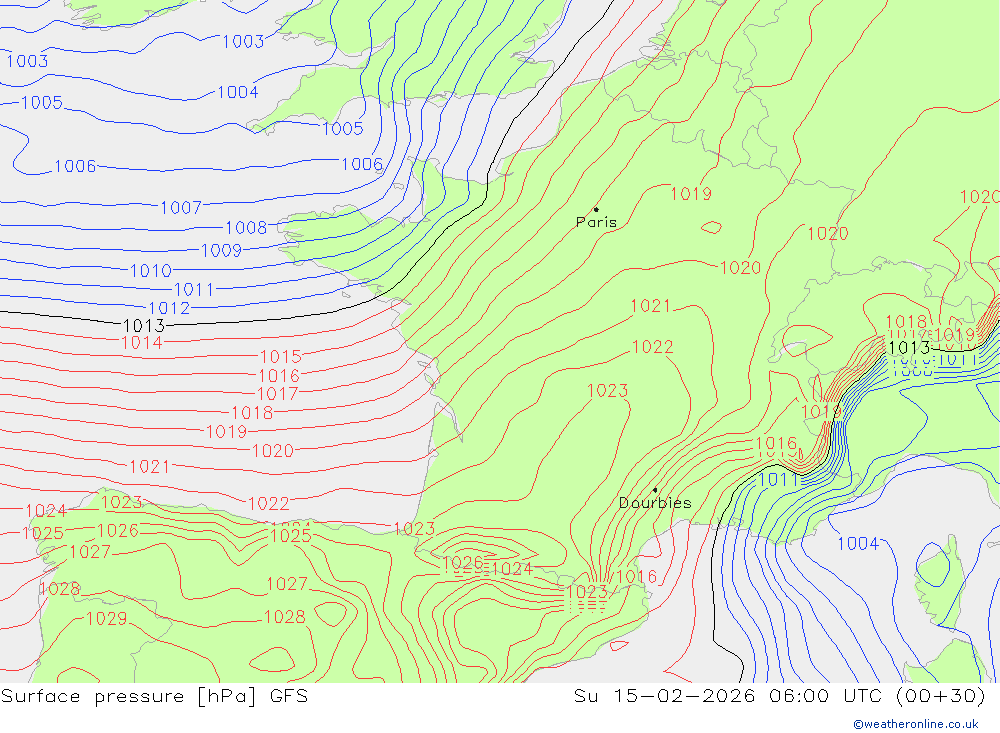
Task: Click the Paris city label
Action: (x=596, y=222)
